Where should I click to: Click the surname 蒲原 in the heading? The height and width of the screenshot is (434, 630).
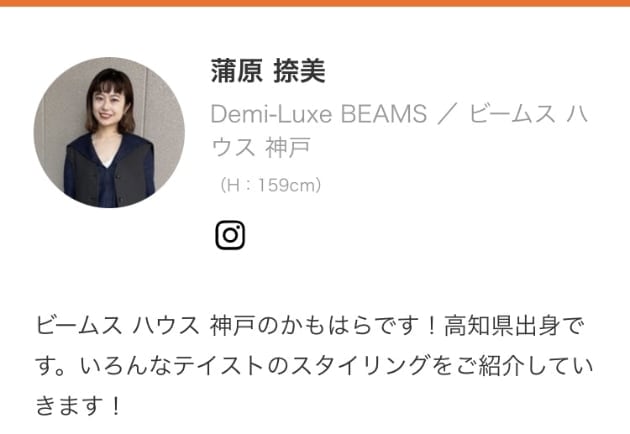(237, 71)
